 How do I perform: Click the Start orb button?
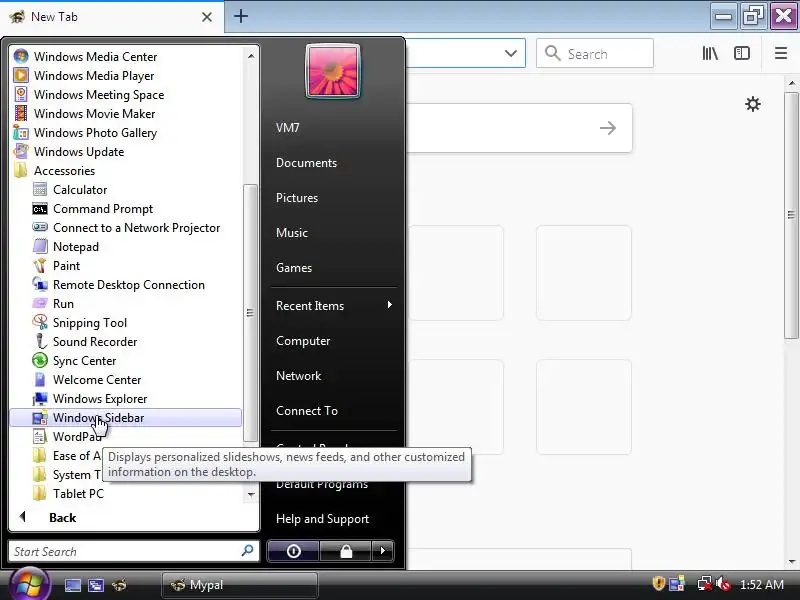[30, 584]
